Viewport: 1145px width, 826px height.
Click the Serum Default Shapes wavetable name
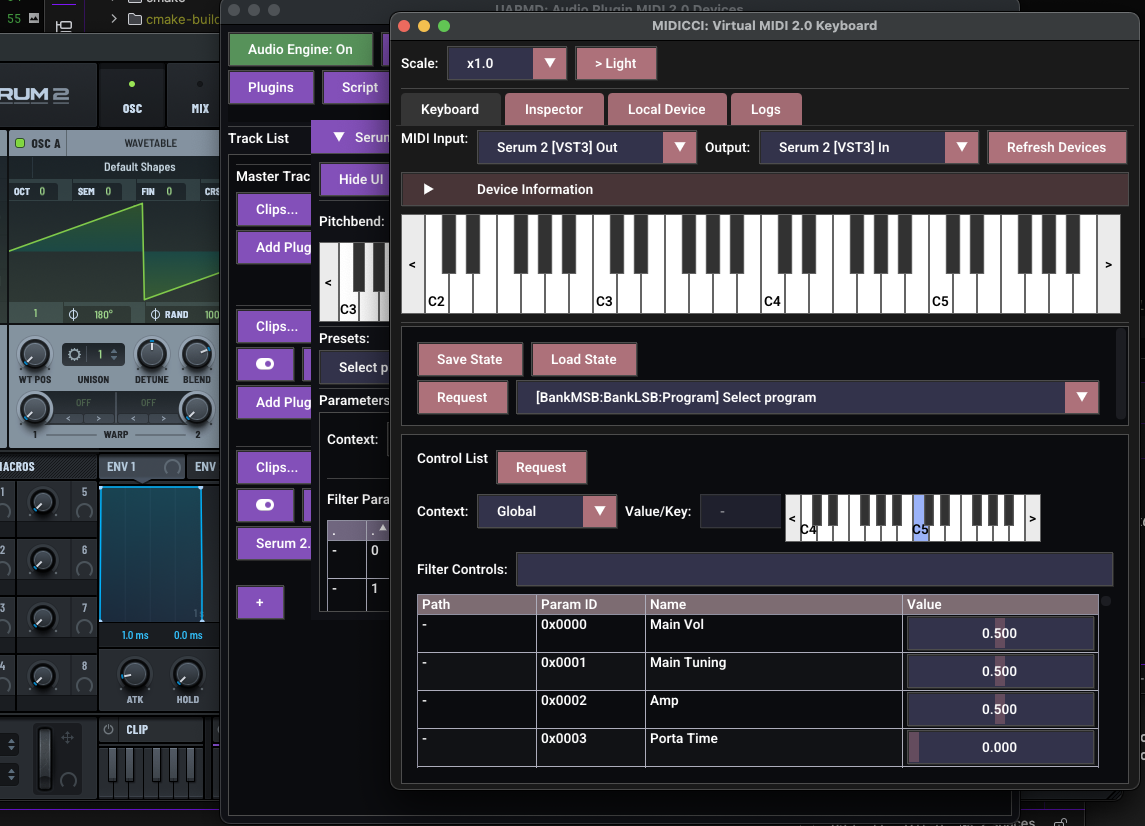tap(139, 167)
